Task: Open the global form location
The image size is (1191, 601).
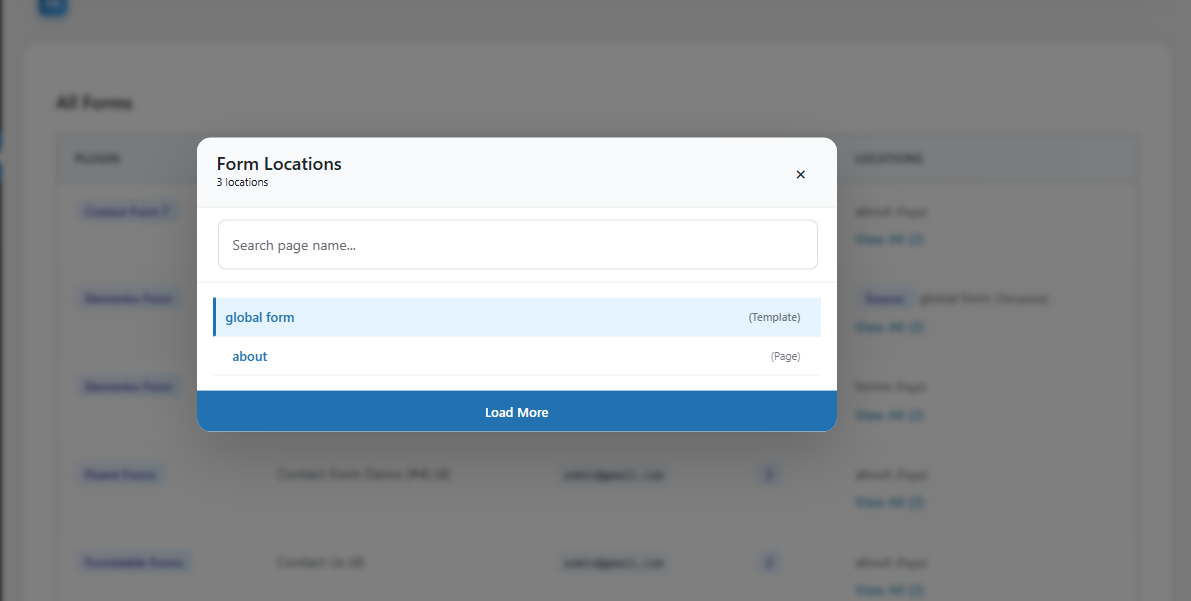Action: coord(260,318)
